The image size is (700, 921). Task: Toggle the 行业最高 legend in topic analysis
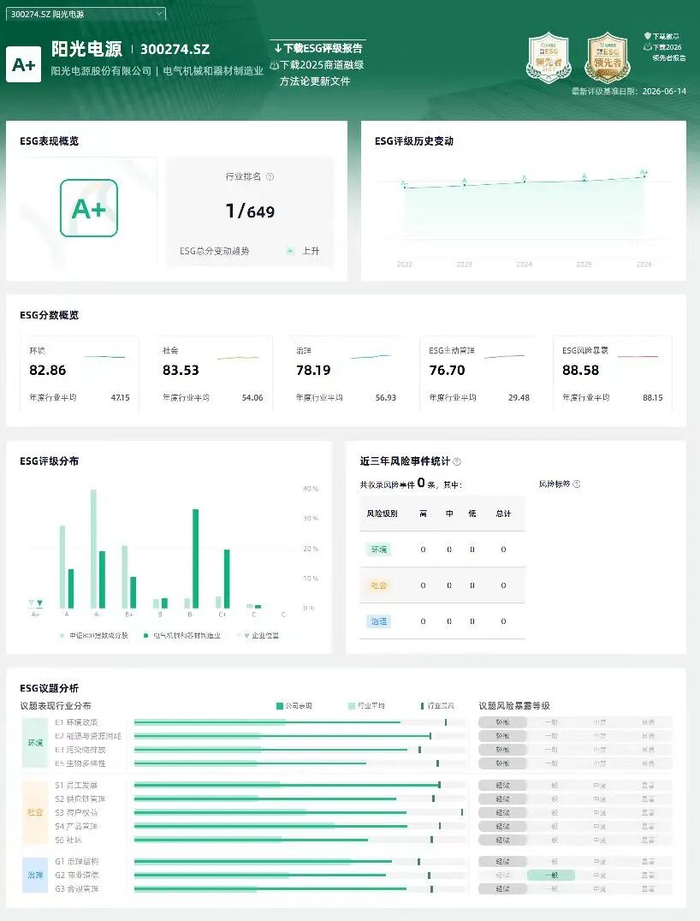coord(438,705)
